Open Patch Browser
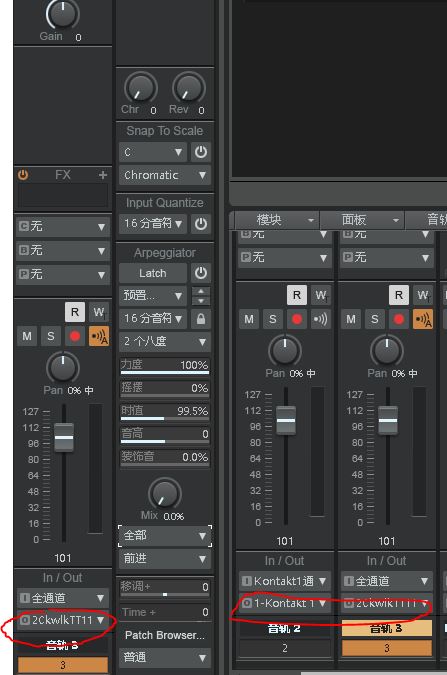447x675 pixels. point(165,635)
